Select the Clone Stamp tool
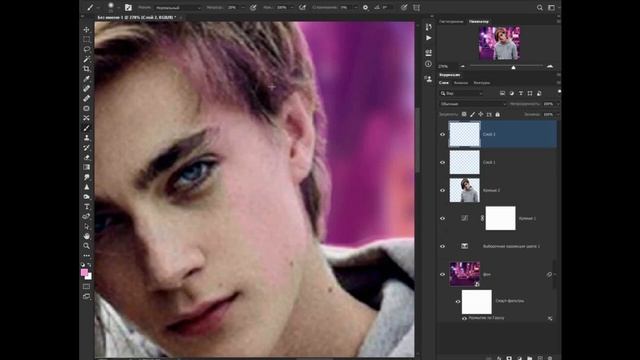This screenshot has height=360, width=640. [x=87, y=138]
